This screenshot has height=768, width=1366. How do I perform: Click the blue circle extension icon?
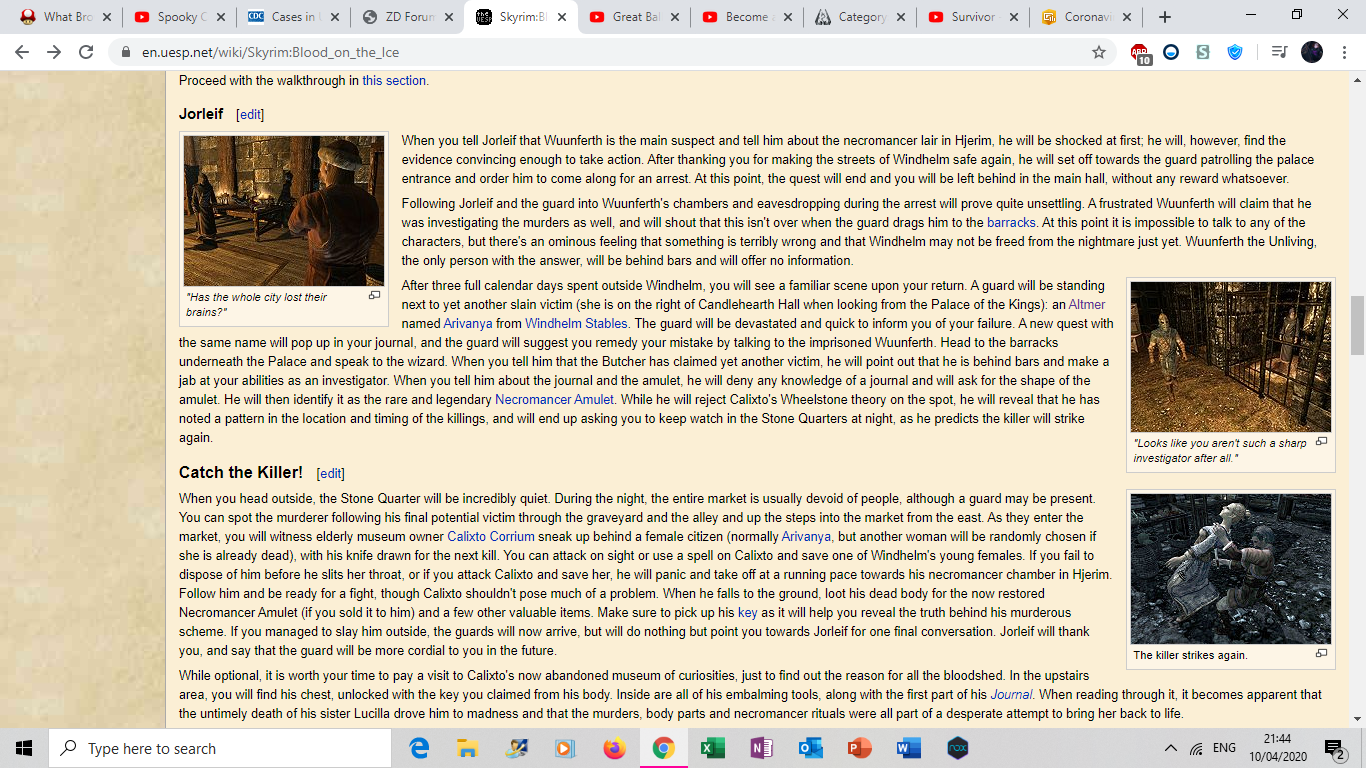pos(1171,52)
